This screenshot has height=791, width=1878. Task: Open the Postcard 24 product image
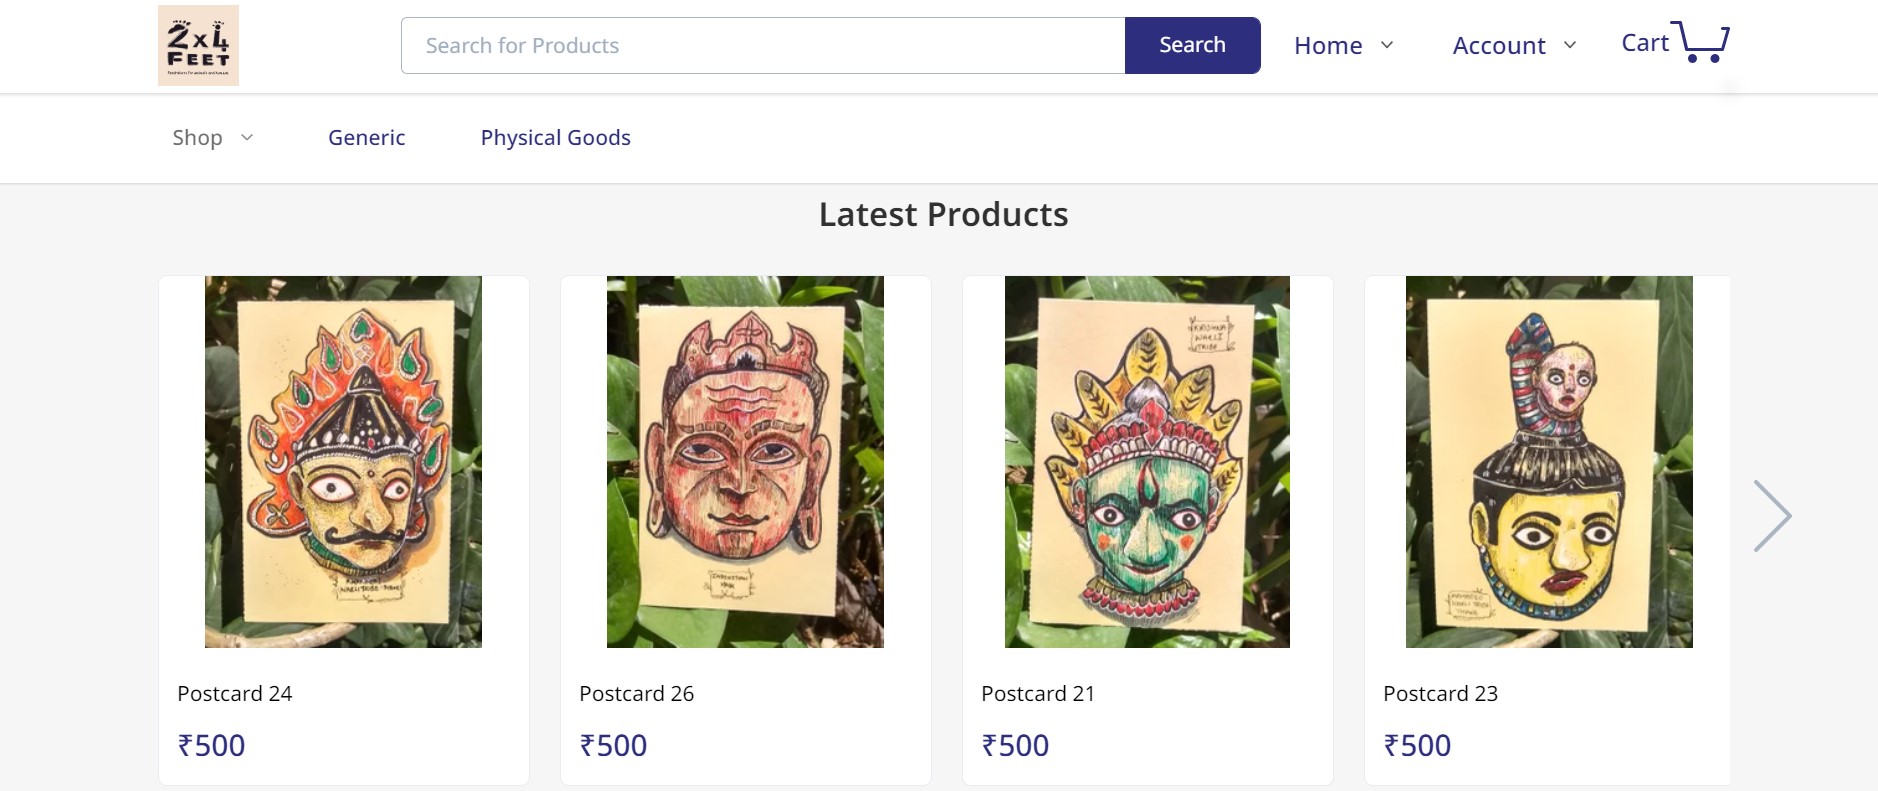[x=343, y=462]
